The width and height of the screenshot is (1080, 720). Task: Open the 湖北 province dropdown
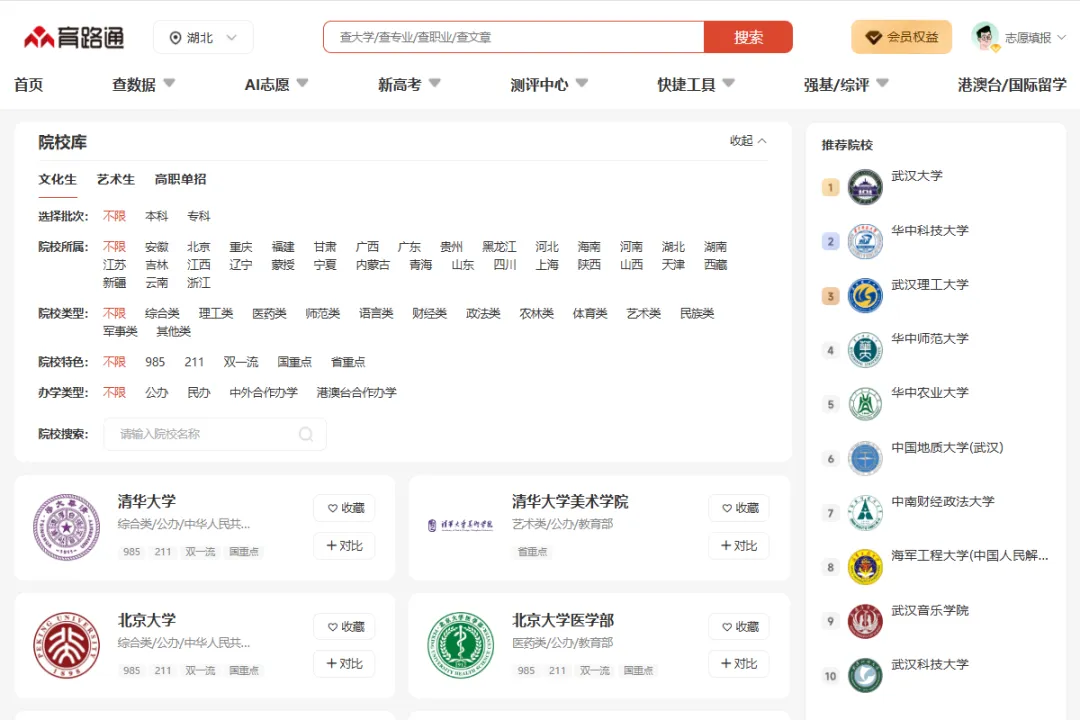[203, 37]
